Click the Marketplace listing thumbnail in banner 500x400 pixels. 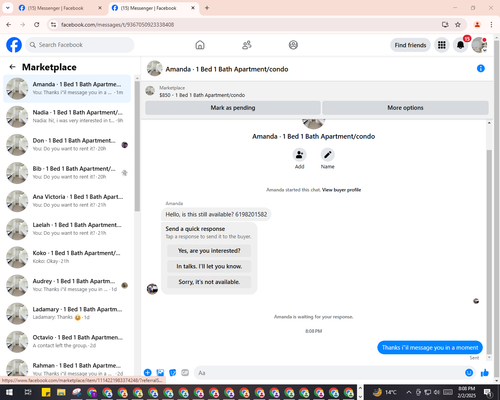point(150,91)
